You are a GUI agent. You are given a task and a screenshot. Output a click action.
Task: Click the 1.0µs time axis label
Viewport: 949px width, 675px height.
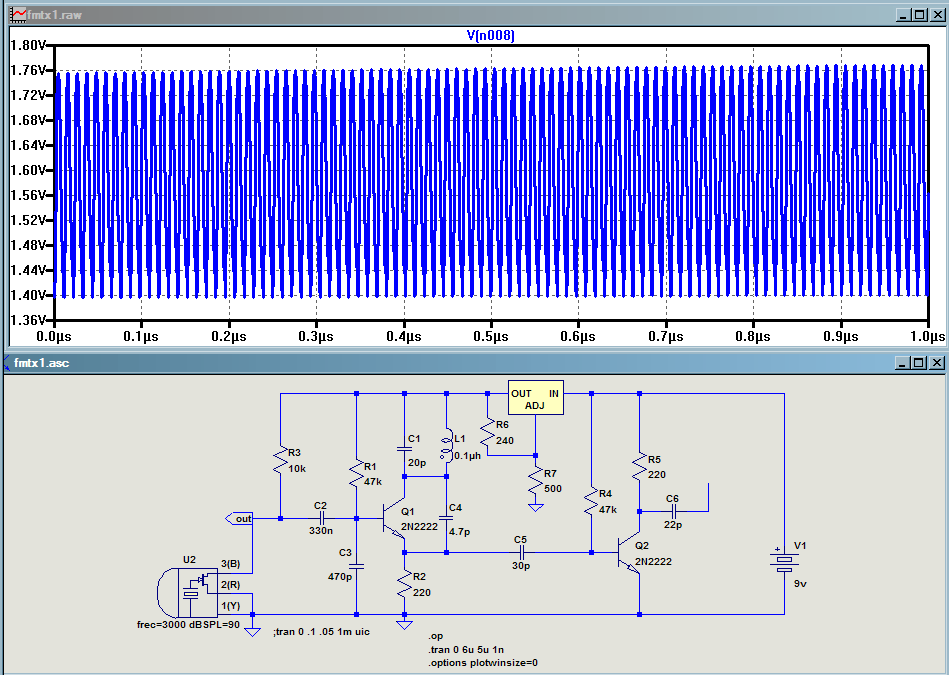coord(927,336)
